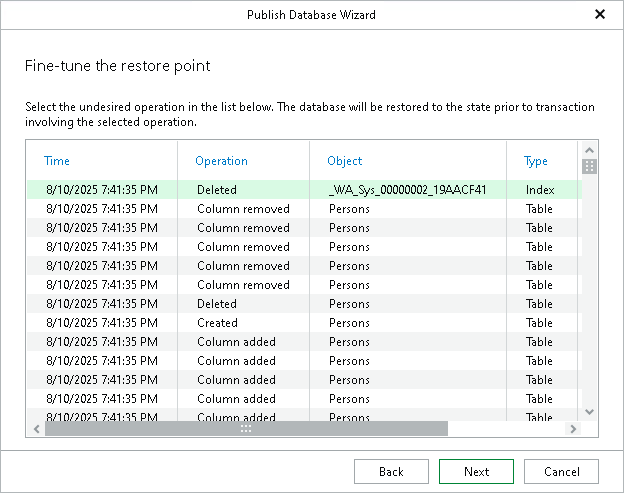The image size is (624, 493).
Task: Cancel the wizard
Action: tap(561, 471)
